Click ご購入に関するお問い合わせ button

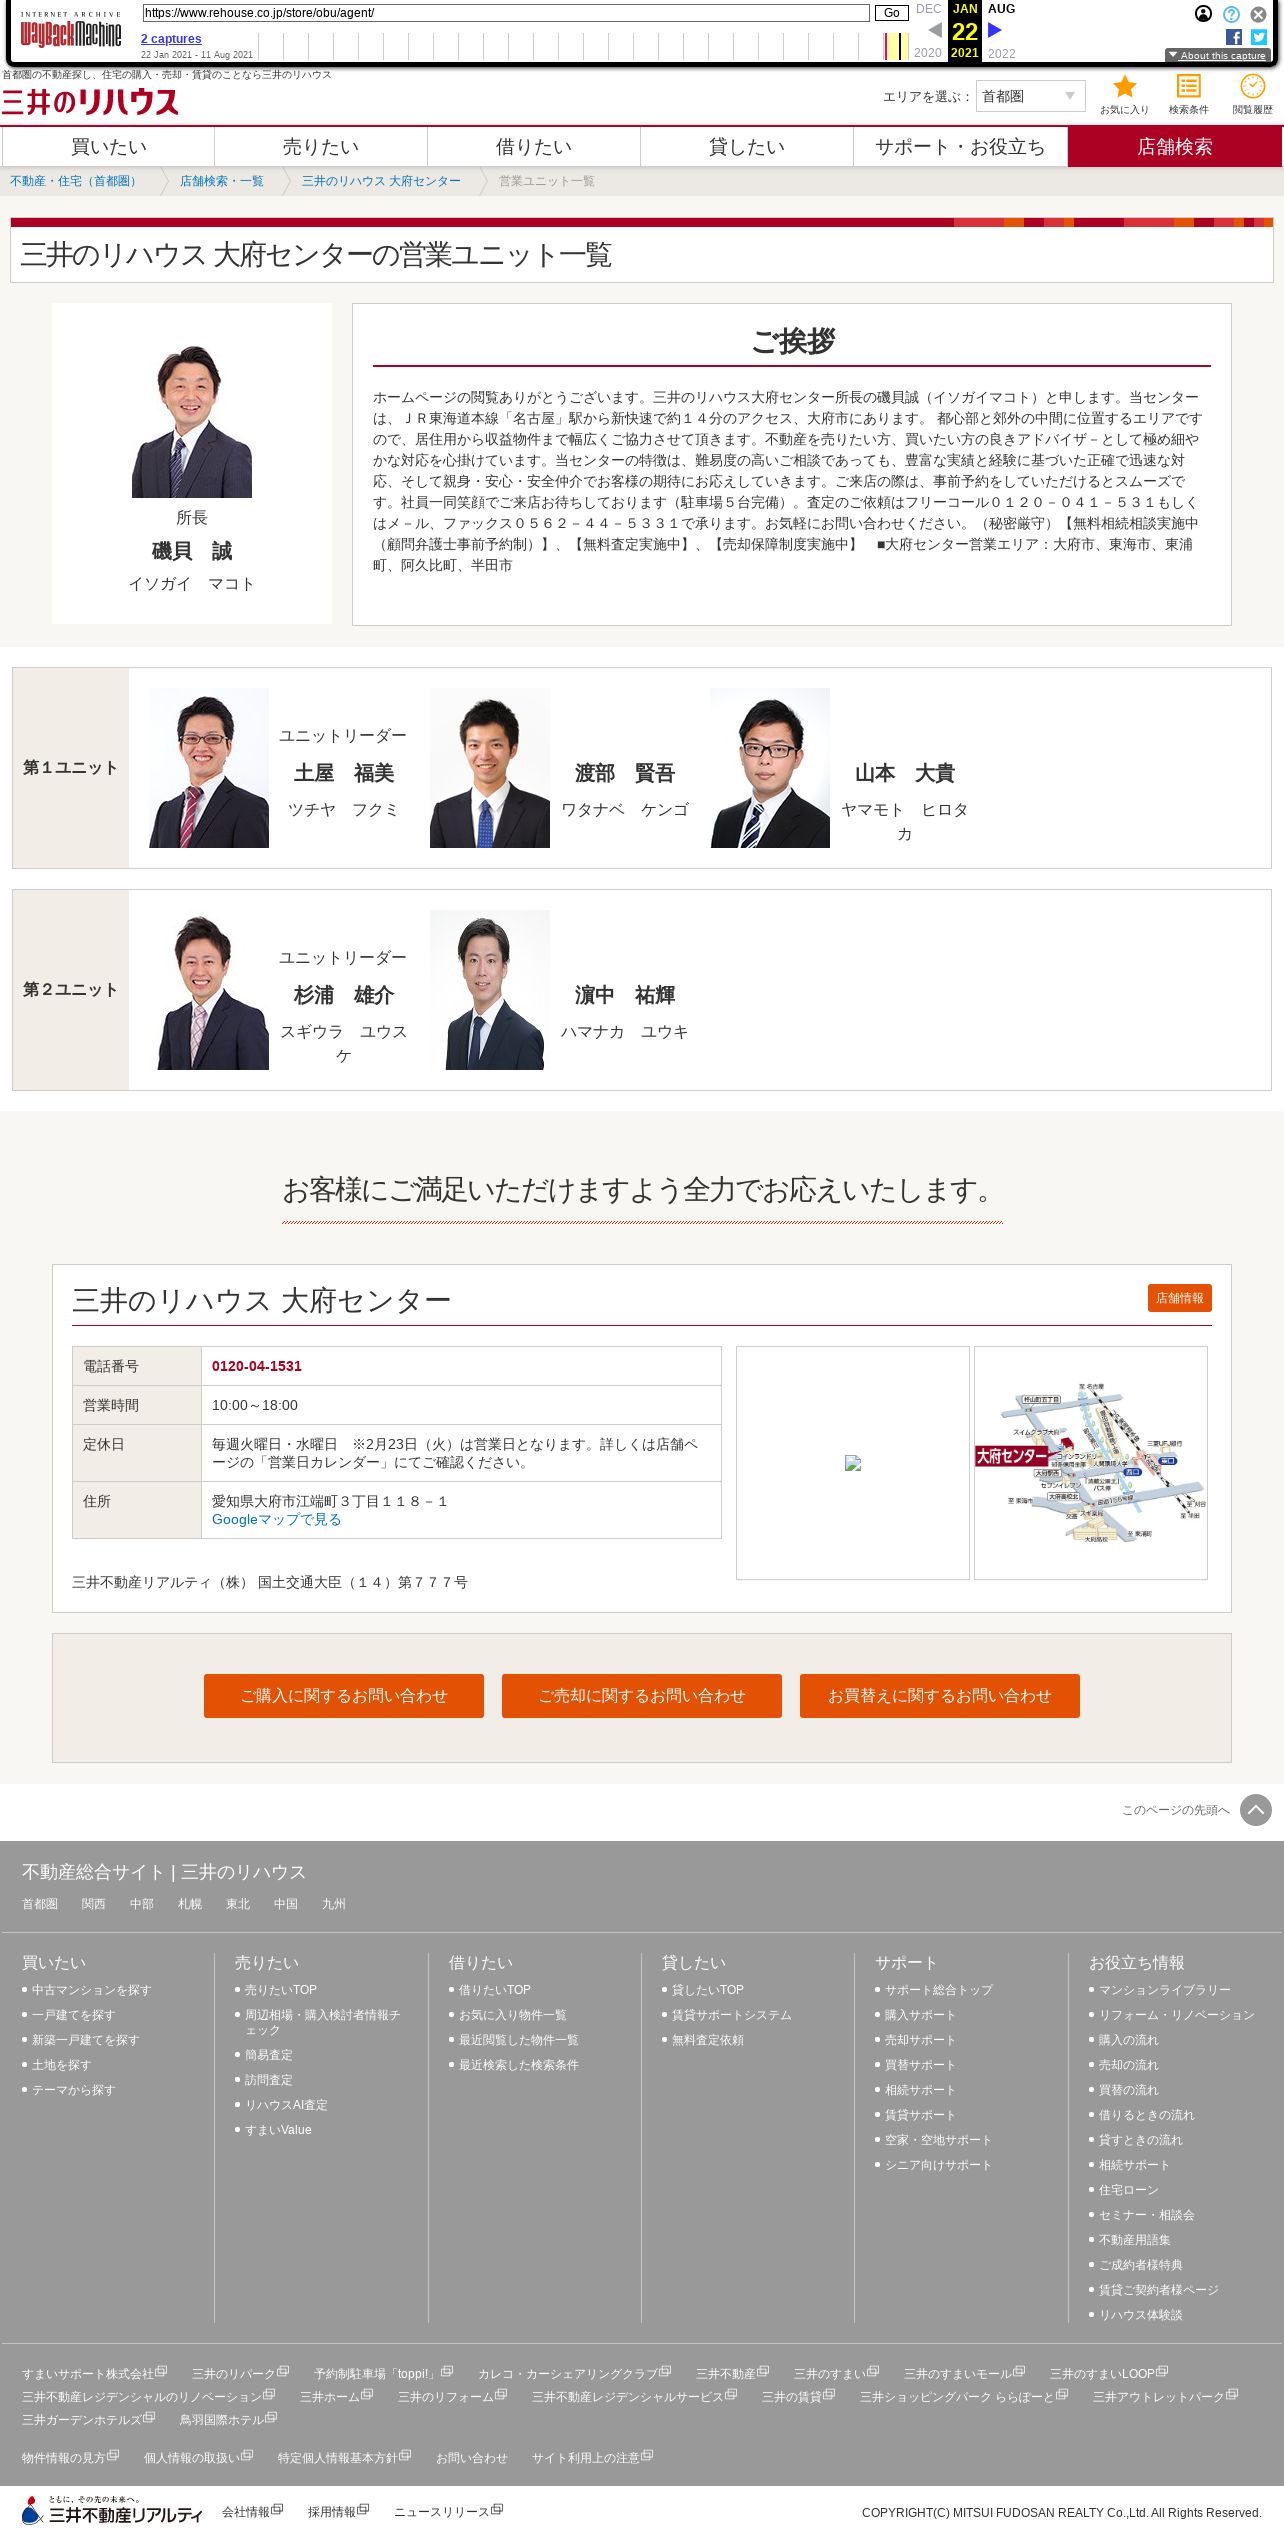(344, 1696)
